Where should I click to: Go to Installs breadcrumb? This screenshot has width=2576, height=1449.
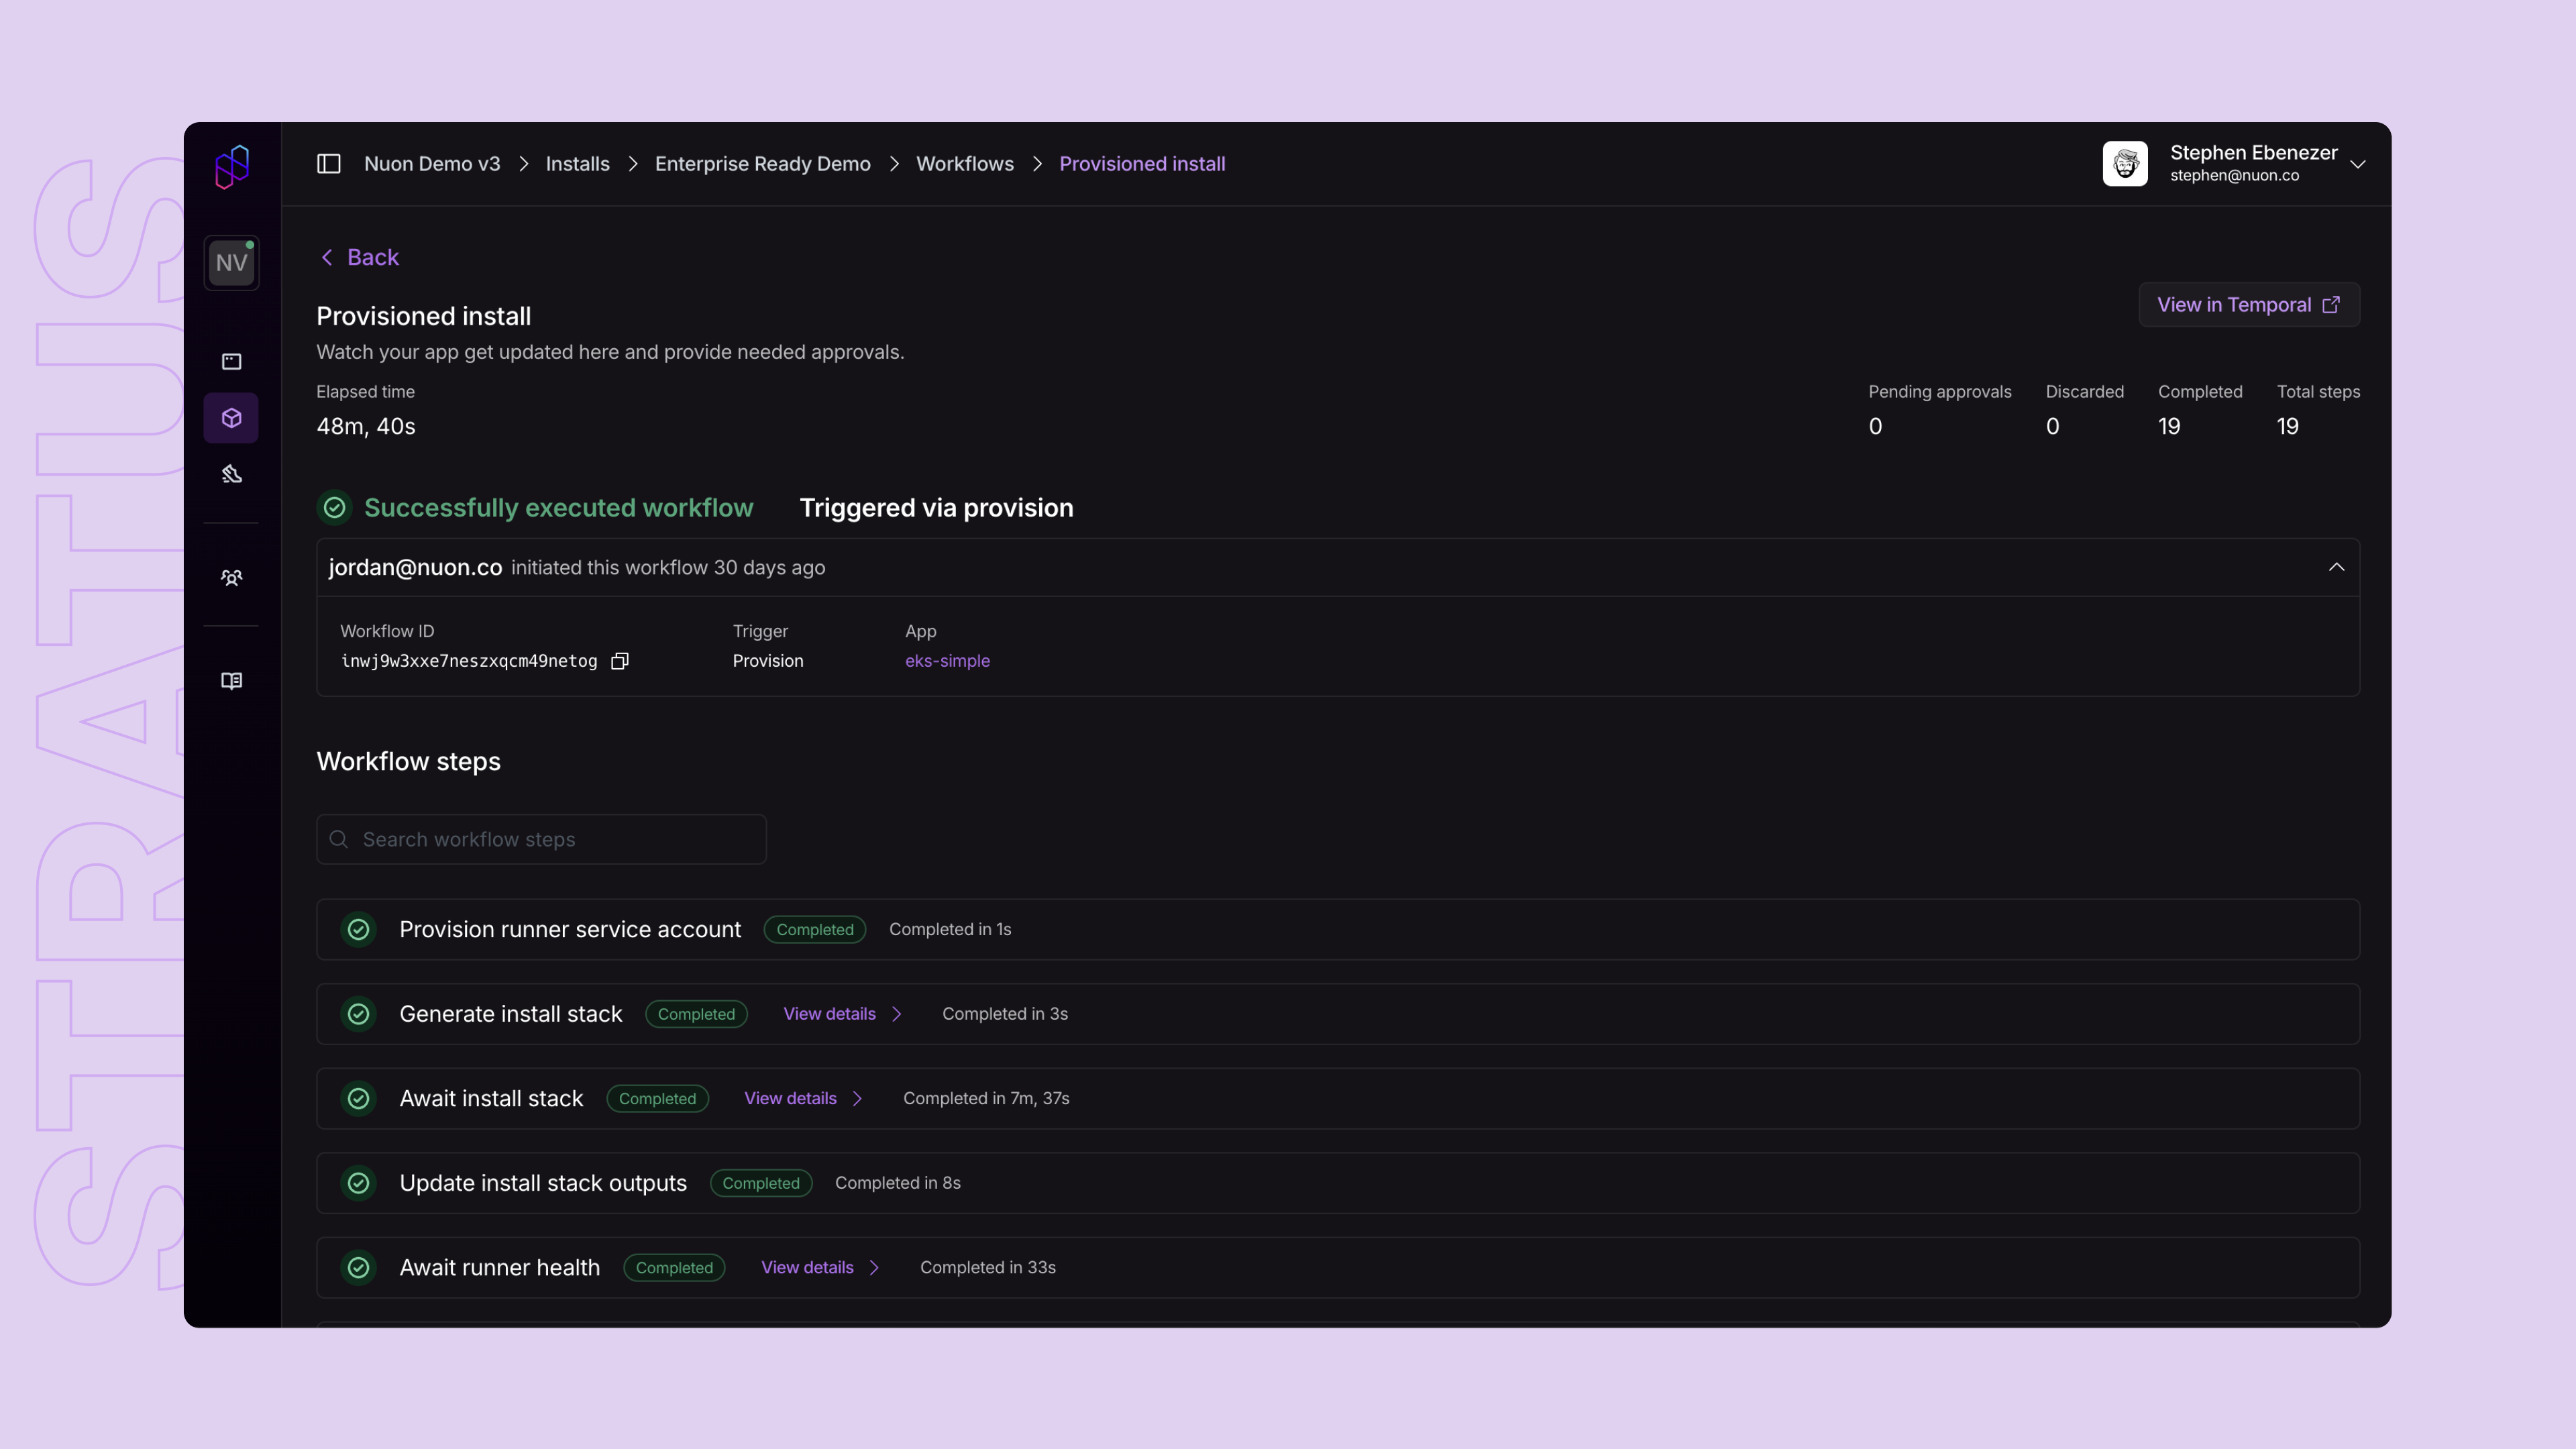[577, 164]
